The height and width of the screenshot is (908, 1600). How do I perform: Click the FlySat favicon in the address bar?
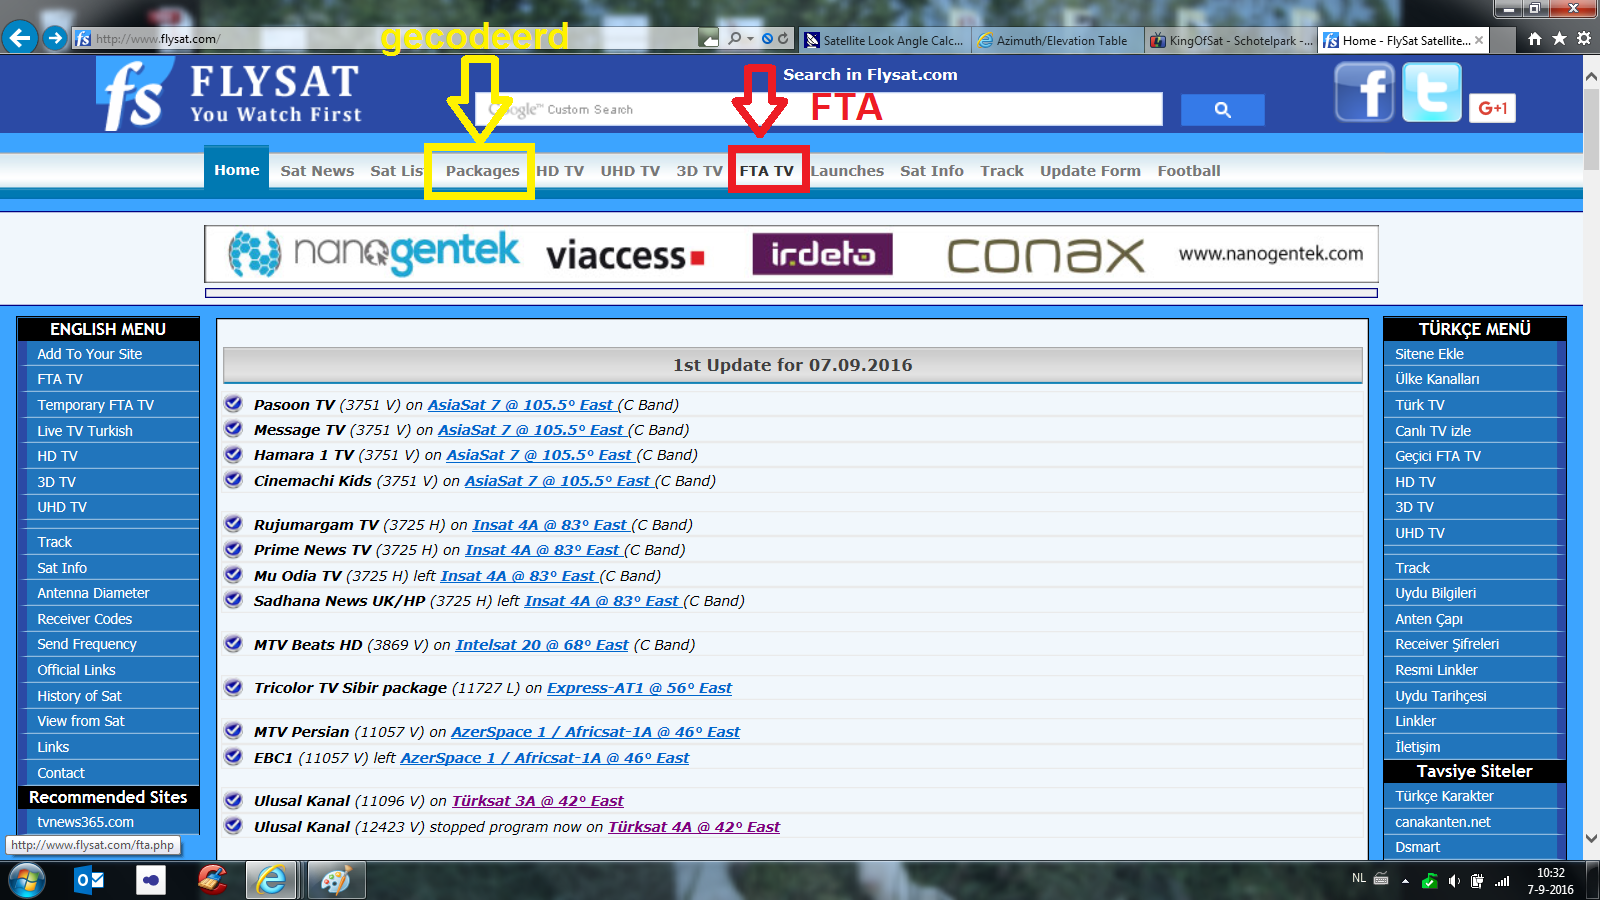click(83, 39)
